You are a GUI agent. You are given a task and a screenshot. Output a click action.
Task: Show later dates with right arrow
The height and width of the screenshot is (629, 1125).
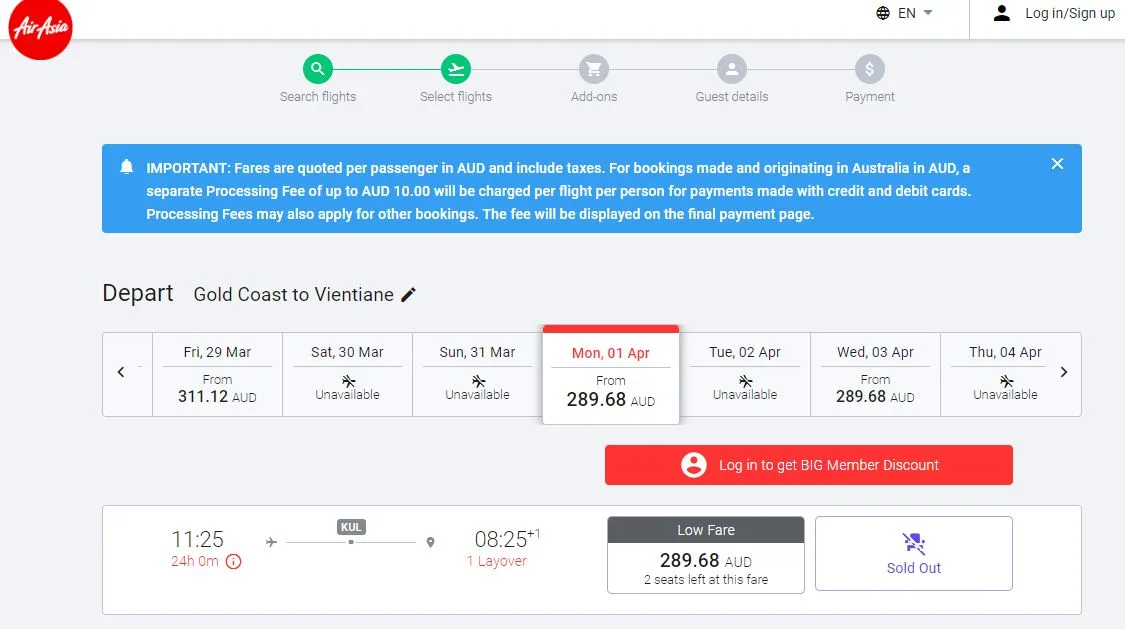coord(1064,372)
